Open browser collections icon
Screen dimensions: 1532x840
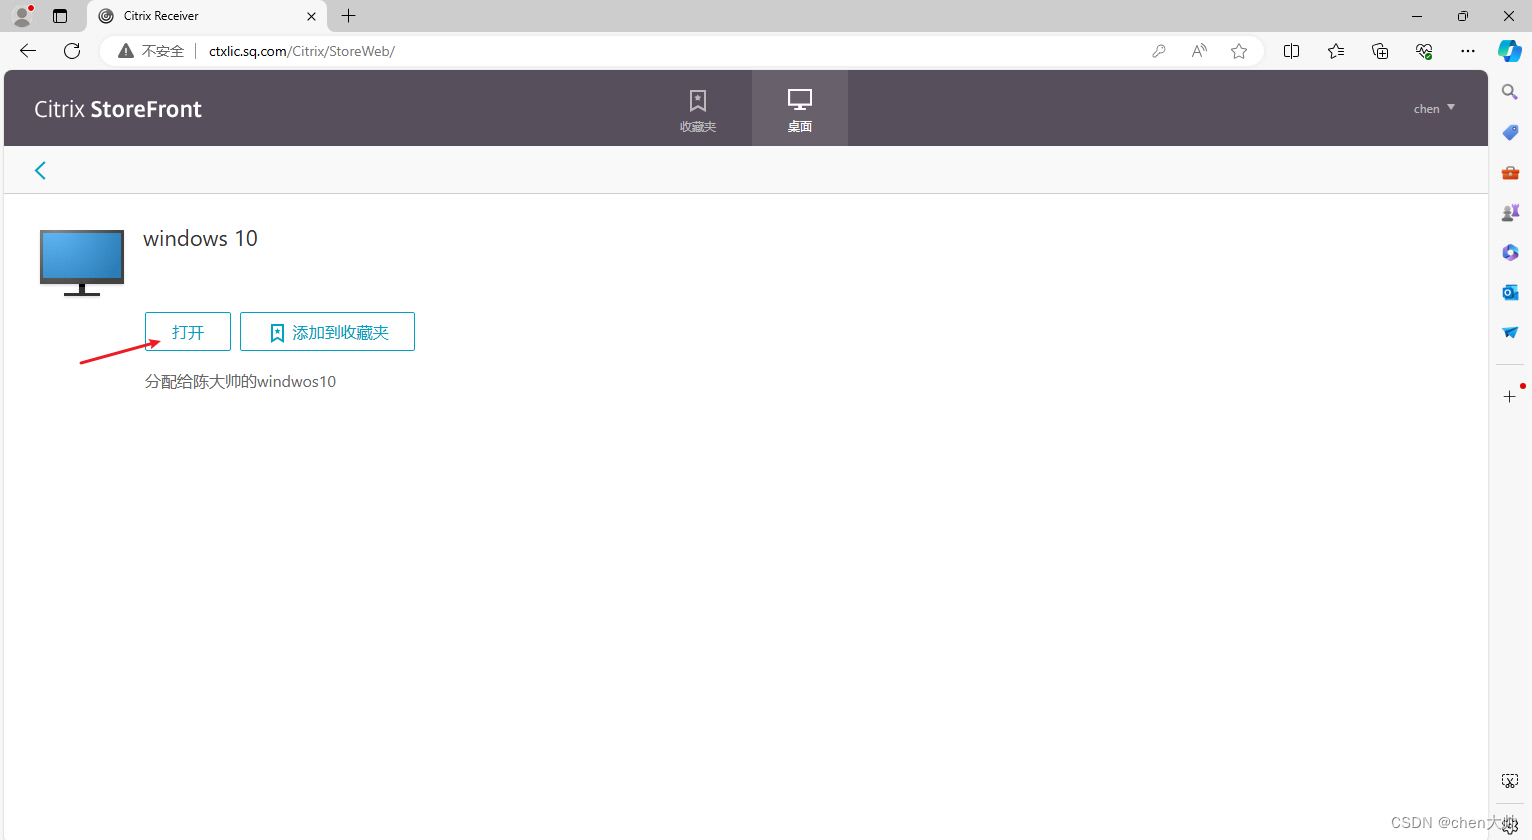pyautogui.click(x=1380, y=51)
